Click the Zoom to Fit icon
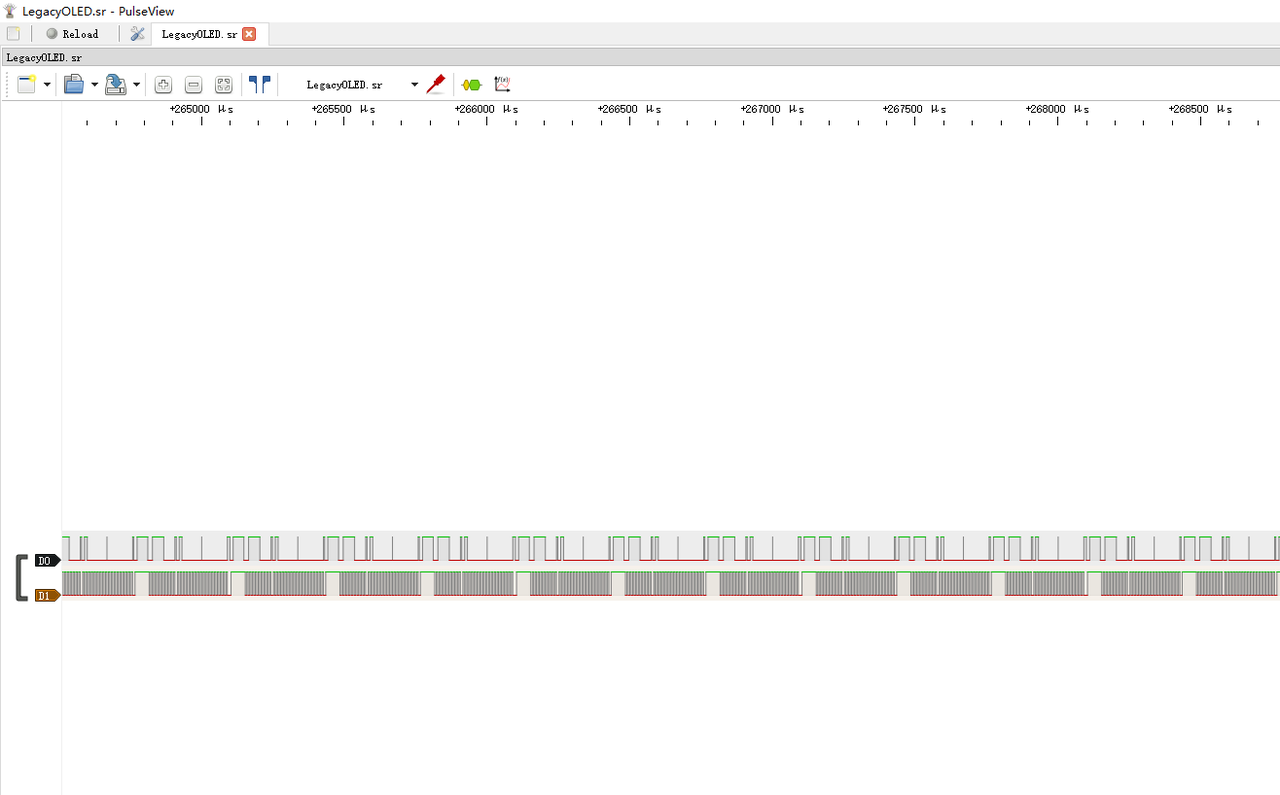This screenshot has width=1280, height=795. 224,85
